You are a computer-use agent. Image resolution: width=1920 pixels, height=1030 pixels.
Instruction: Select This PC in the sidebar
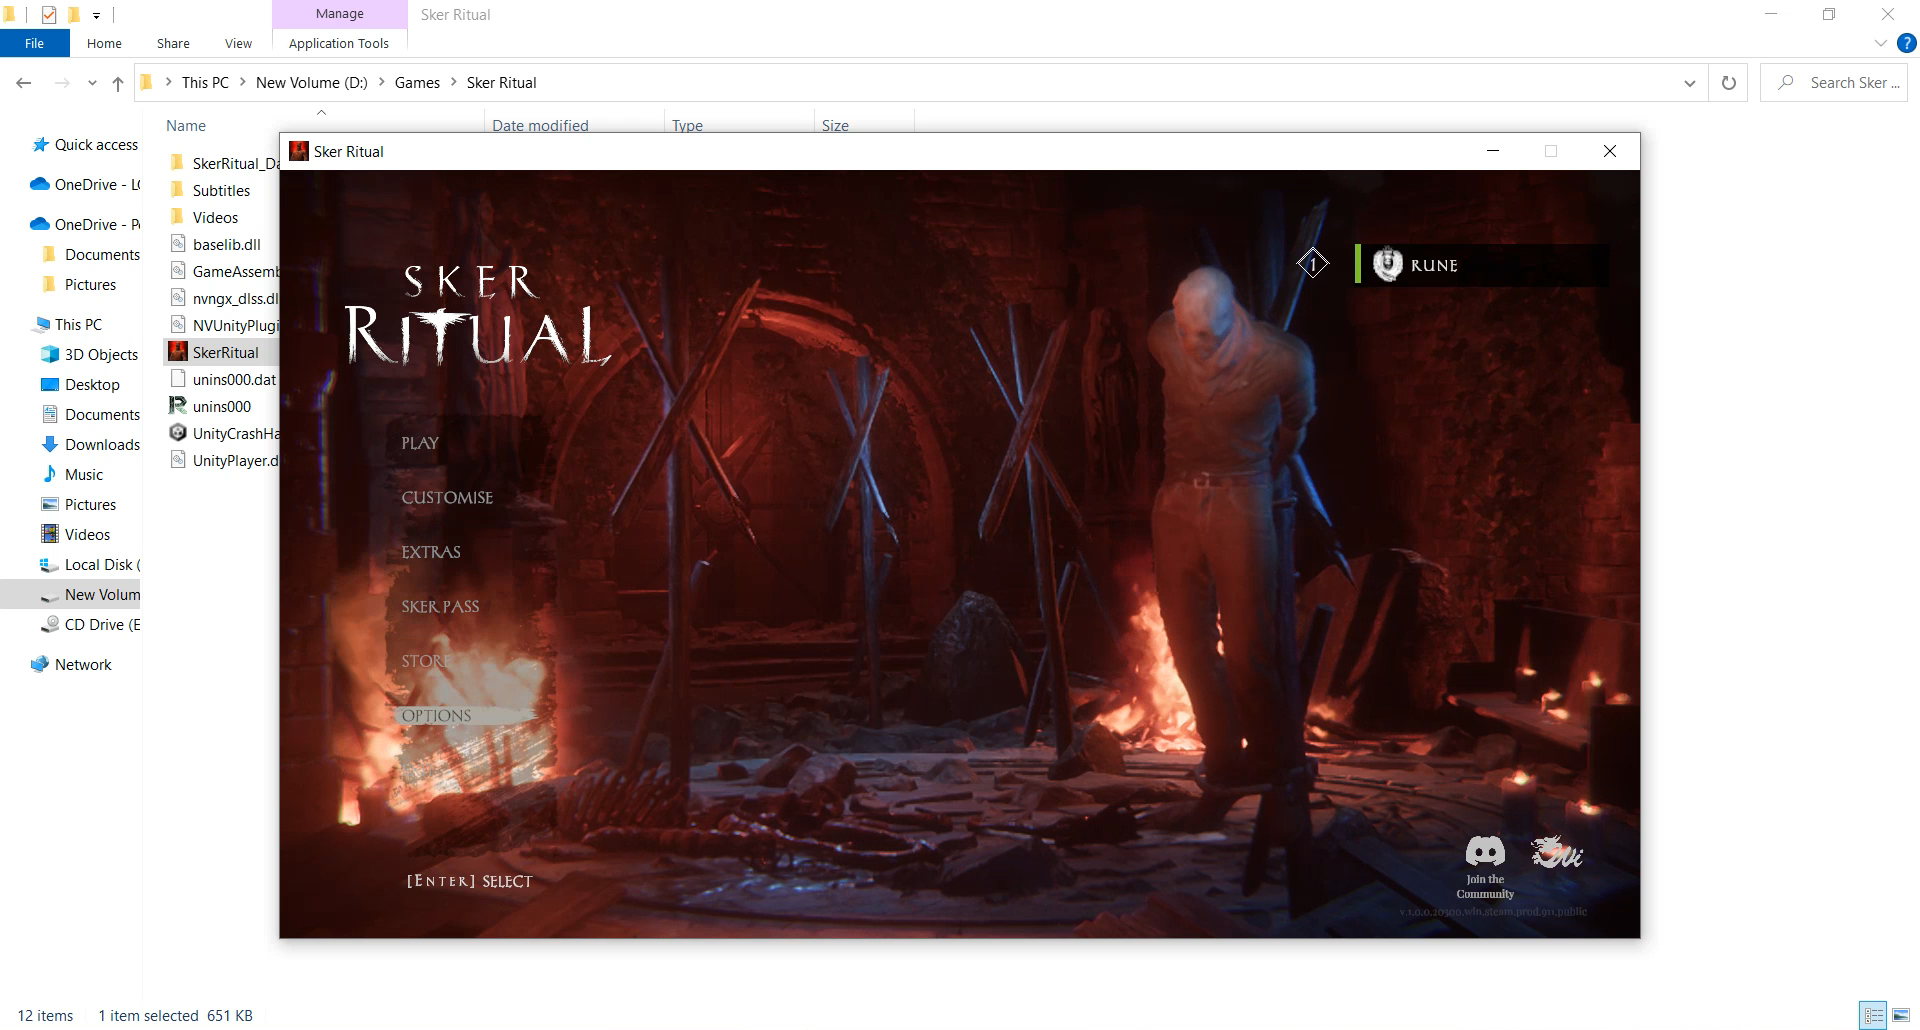(x=68, y=325)
